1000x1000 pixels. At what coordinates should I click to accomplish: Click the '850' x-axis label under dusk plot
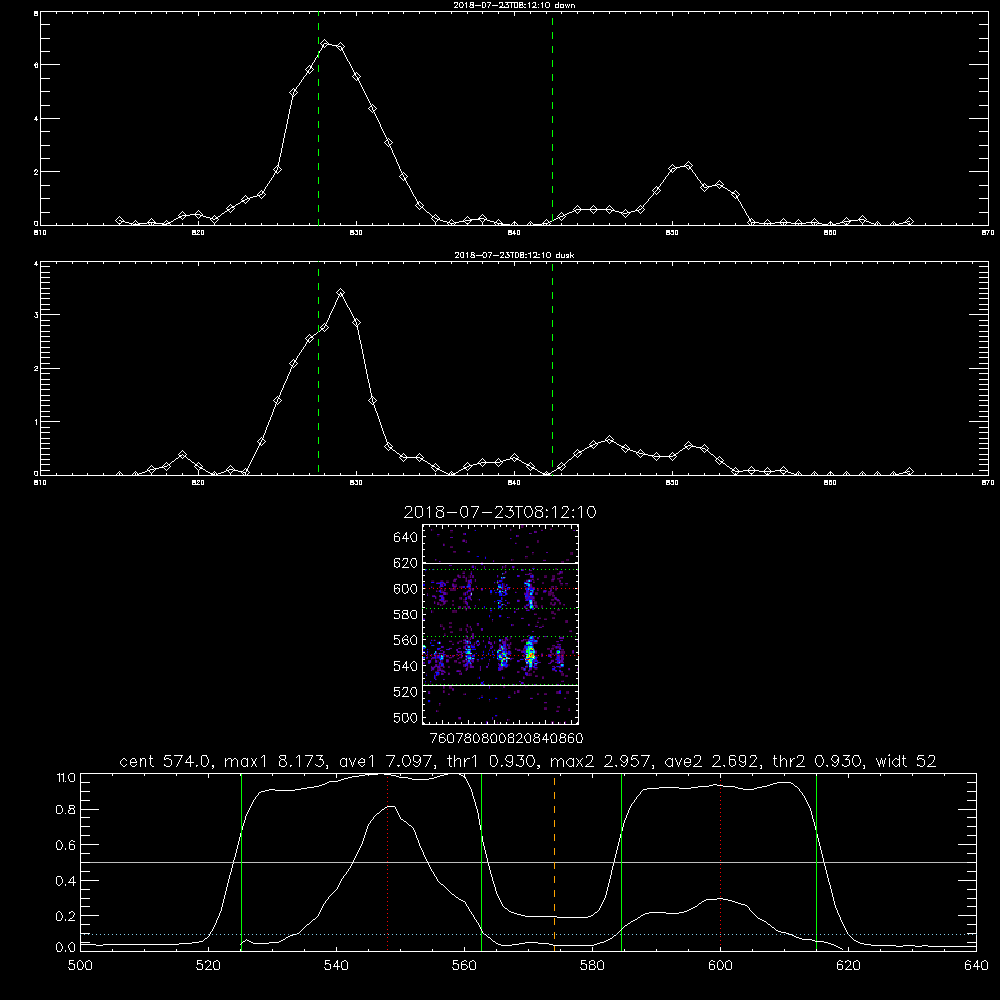(672, 483)
